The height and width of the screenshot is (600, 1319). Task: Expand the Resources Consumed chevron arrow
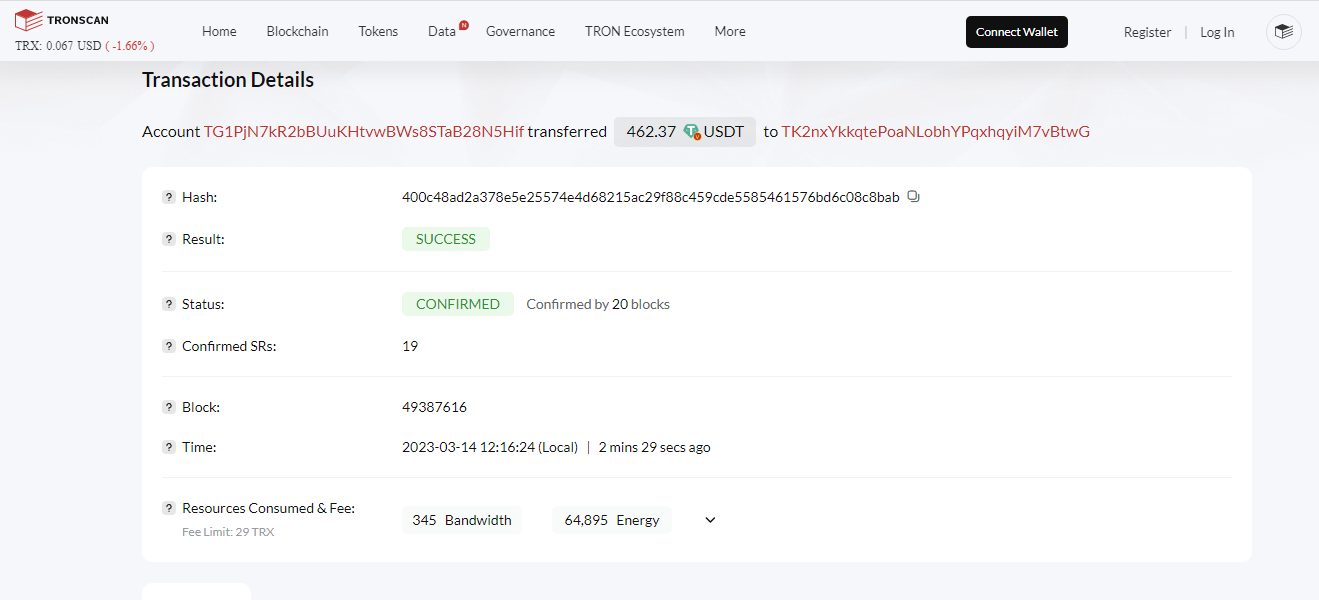coord(710,520)
